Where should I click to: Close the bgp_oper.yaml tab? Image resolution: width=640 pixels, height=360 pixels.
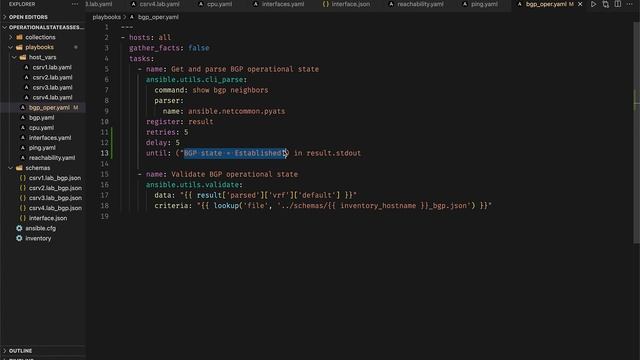click(x=580, y=4)
